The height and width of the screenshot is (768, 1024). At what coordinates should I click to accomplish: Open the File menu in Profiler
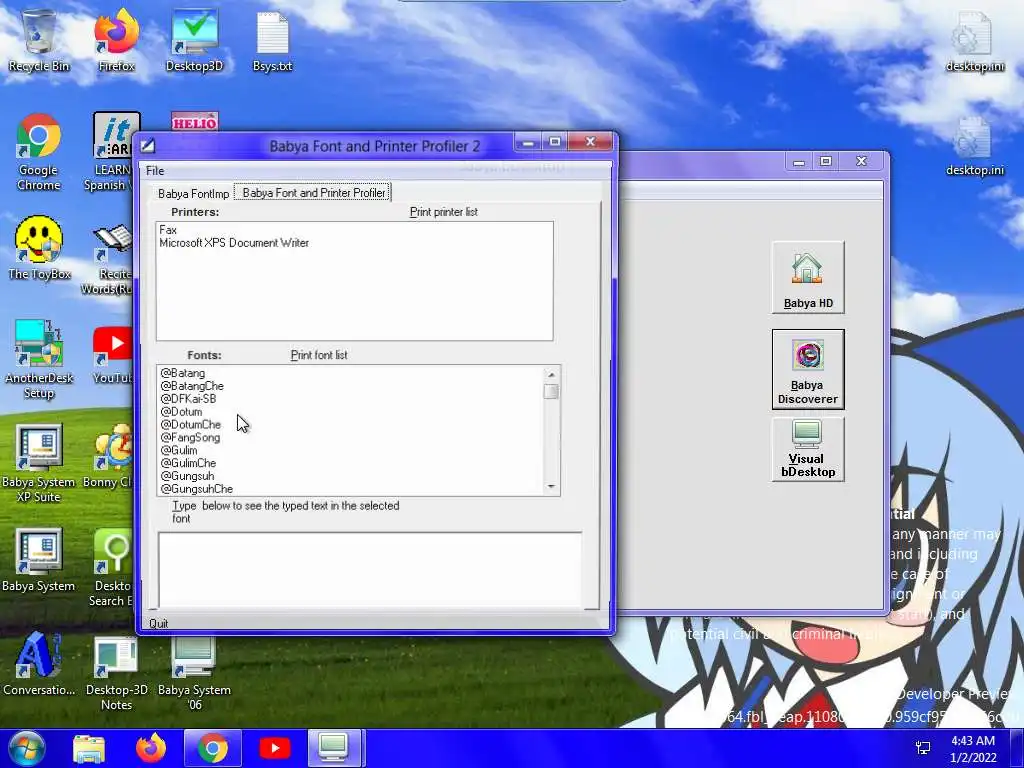click(155, 170)
